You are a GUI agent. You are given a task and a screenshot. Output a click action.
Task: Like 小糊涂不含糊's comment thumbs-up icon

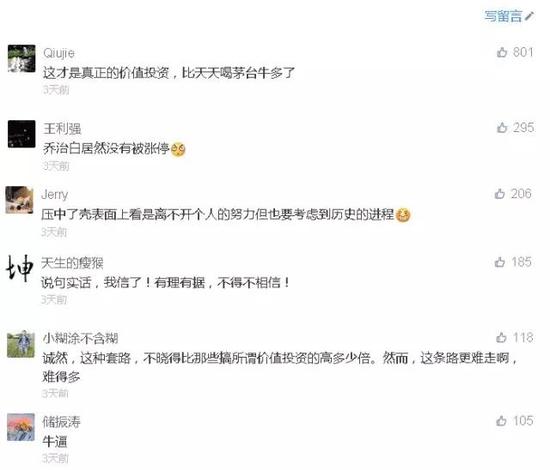click(x=501, y=337)
